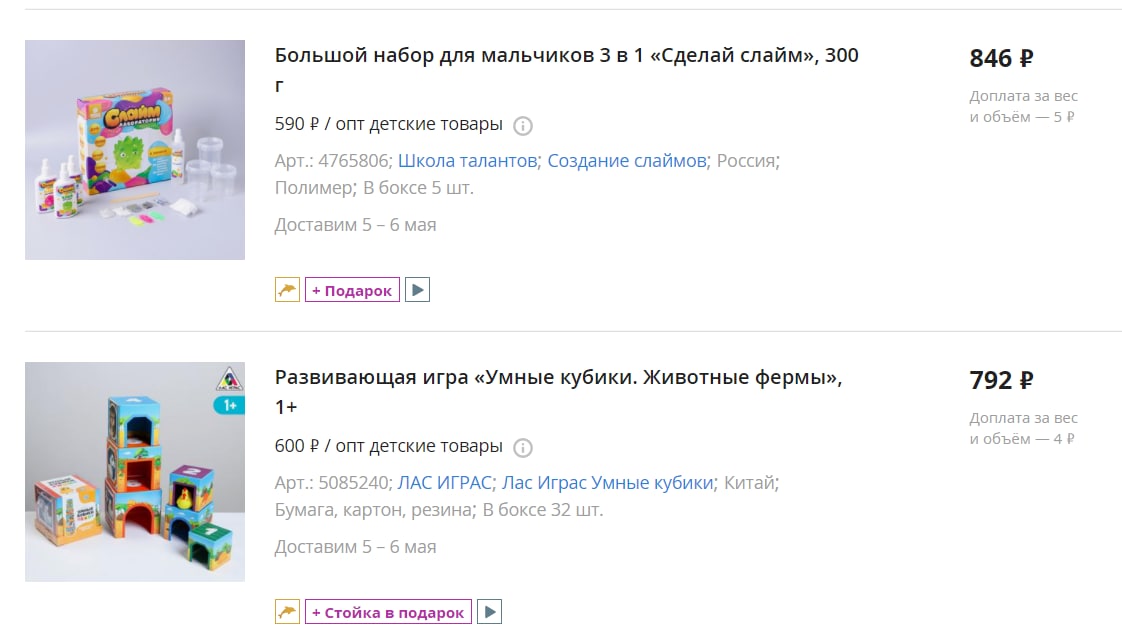Open the '+ Стойка в подарок' badge

click(389, 612)
